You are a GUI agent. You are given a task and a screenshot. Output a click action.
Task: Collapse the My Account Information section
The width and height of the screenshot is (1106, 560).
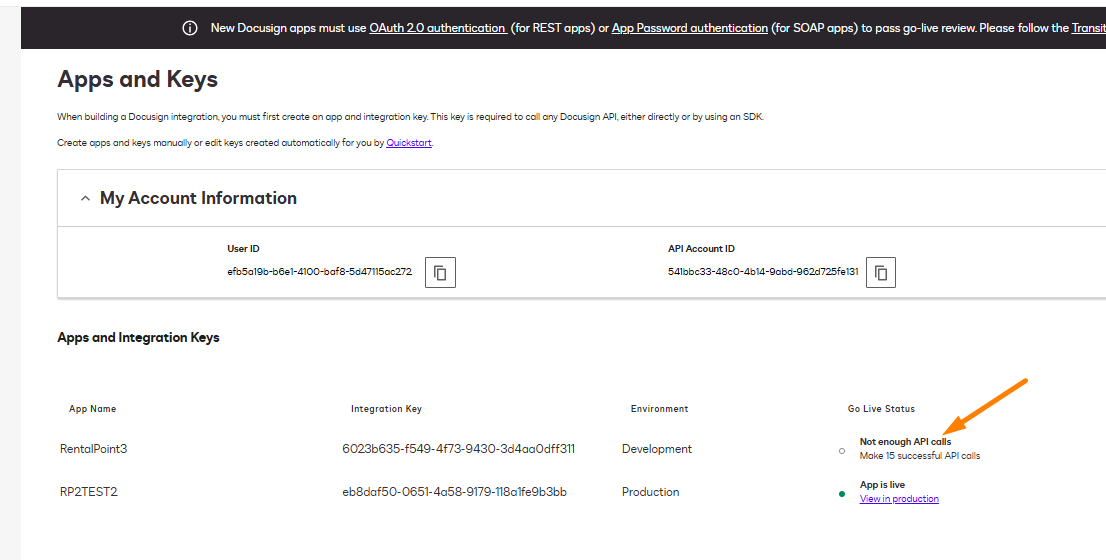(85, 199)
